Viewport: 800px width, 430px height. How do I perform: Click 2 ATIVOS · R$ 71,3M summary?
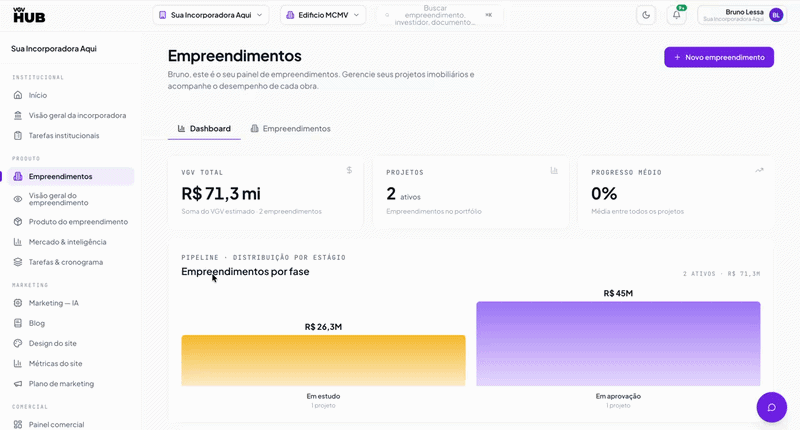click(721, 274)
